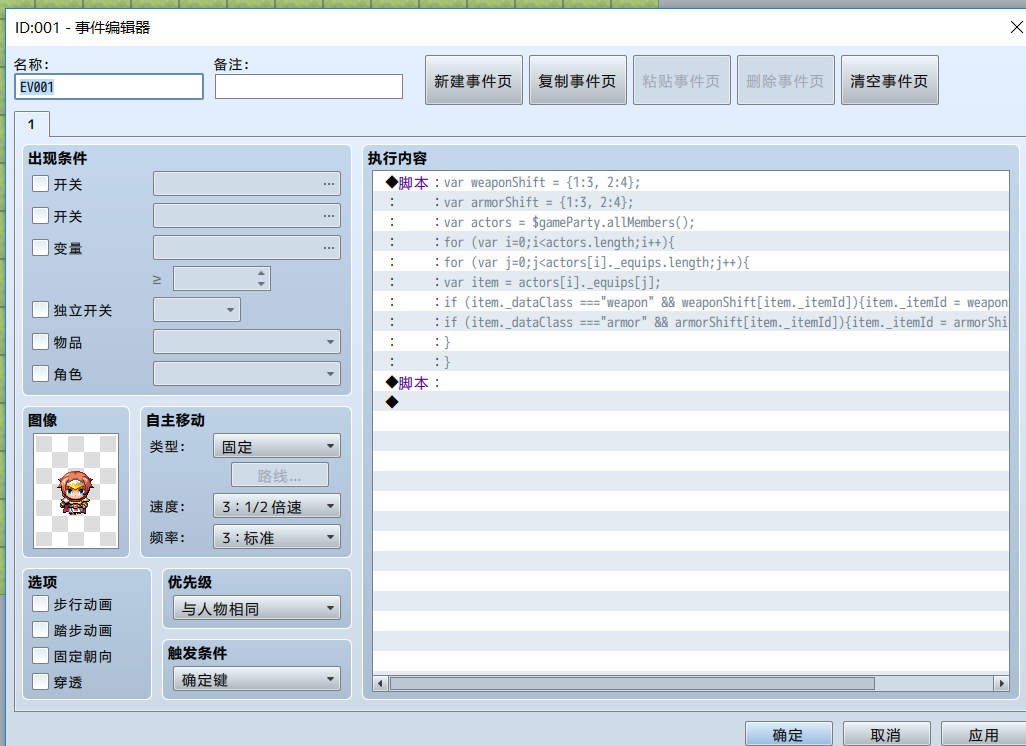Open the 频率 dropdown
The height and width of the screenshot is (746, 1026).
pyautogui.click(x=277, y=537)
